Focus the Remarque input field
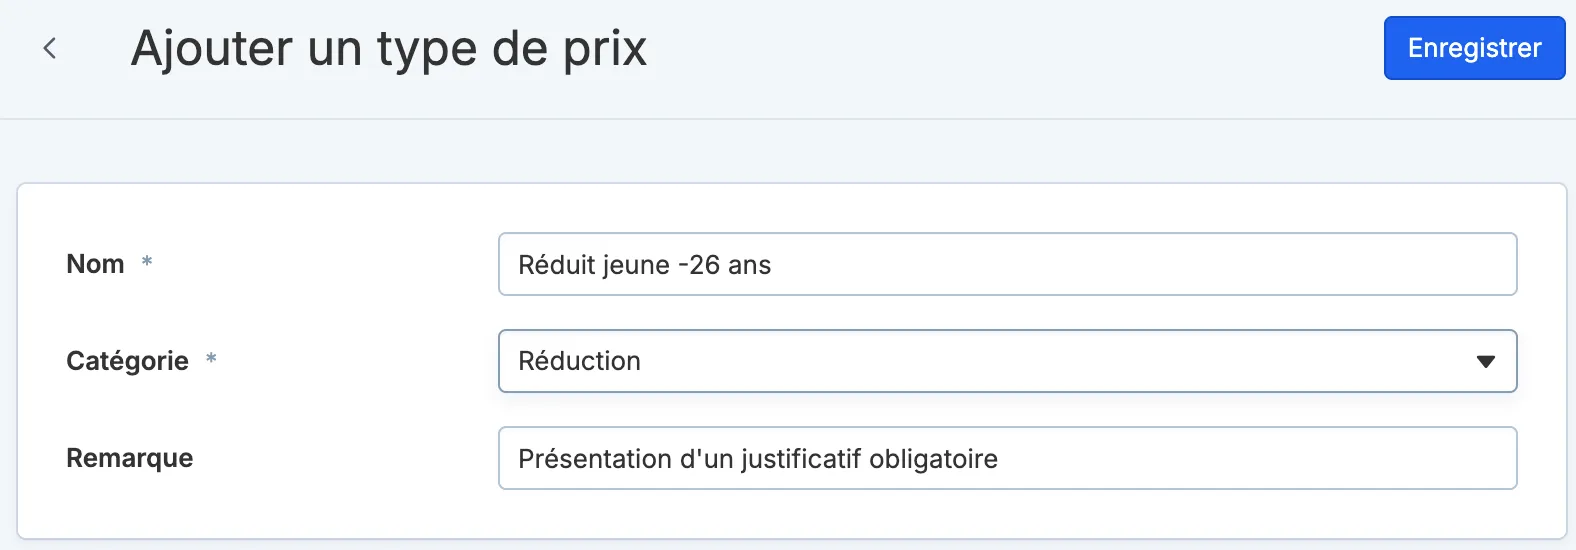 1007,458
